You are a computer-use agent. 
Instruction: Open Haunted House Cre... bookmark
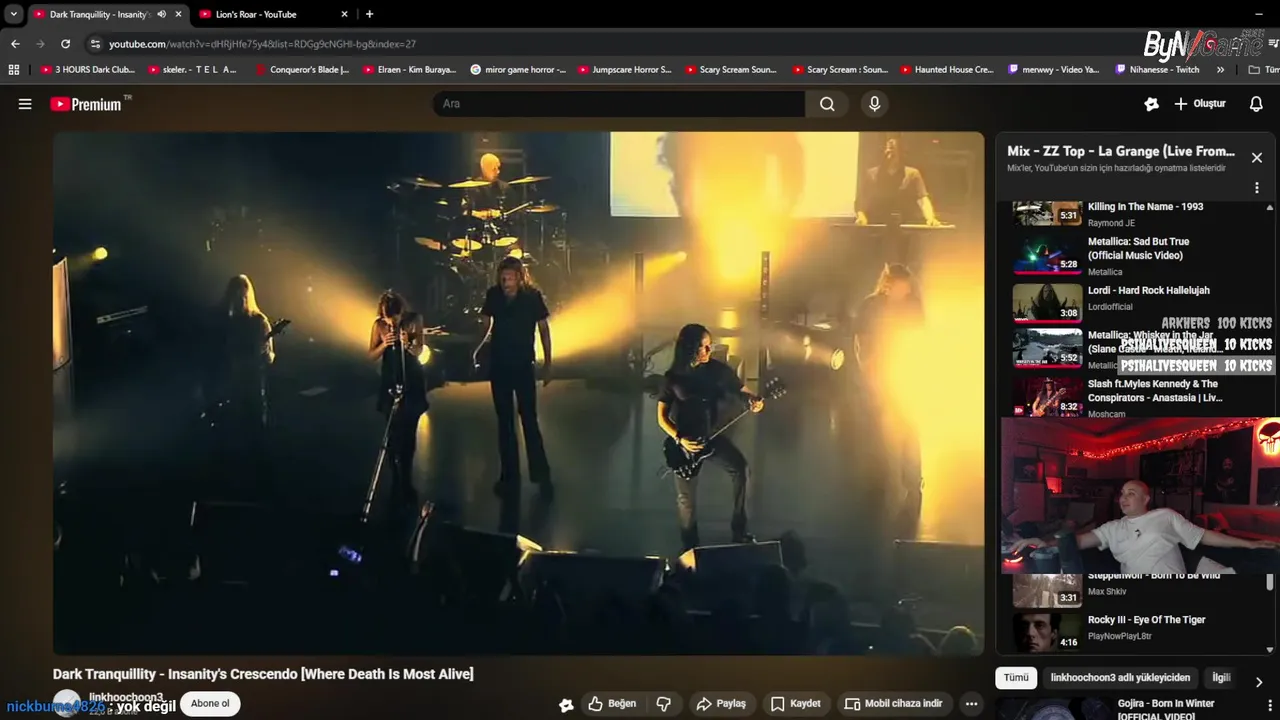click(x=947, y=70)
